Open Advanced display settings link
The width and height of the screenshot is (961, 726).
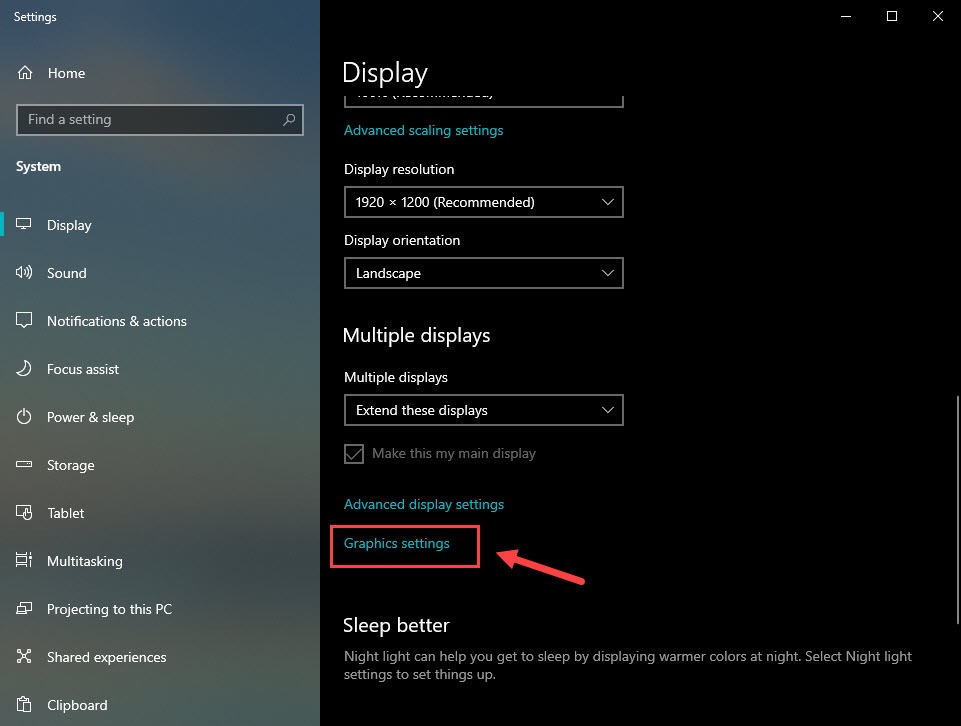[424, 504]
